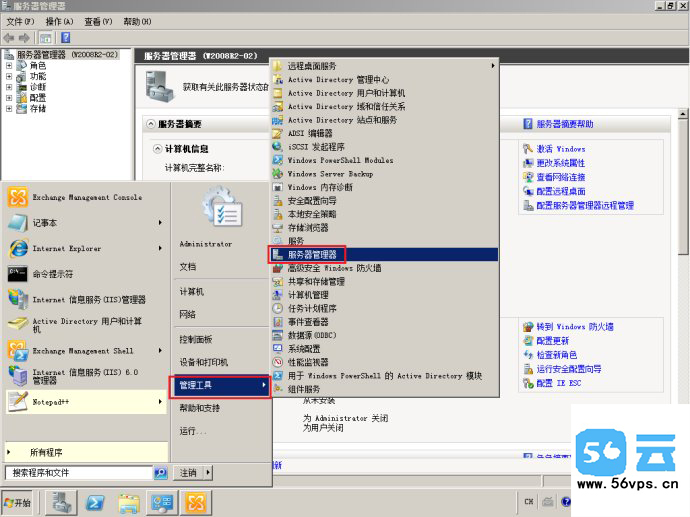Viewport: 690px width, 517px height.
Task: Open Exchange Management Console from Start menu
Action: click(86, 197)
